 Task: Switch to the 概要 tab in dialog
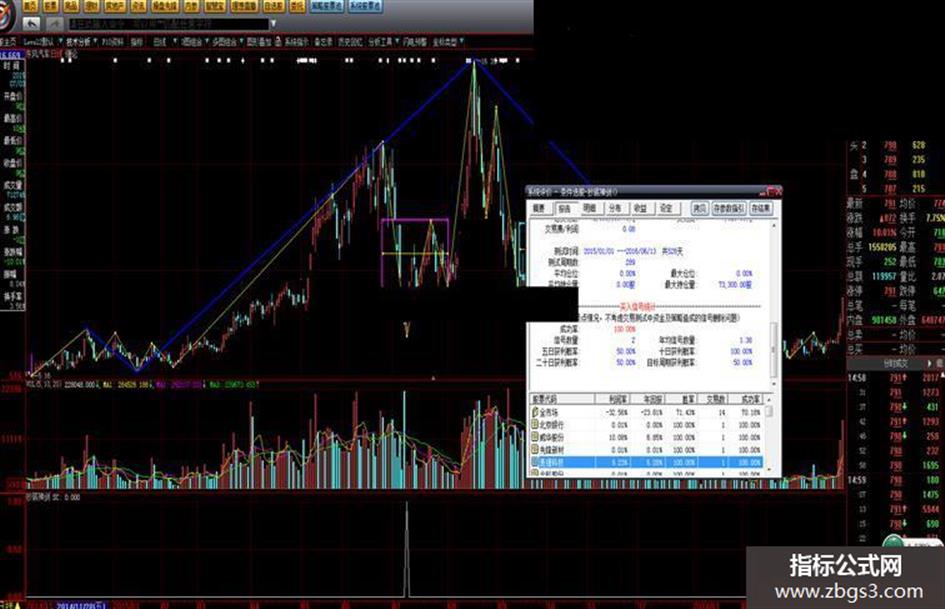[539, 208]
